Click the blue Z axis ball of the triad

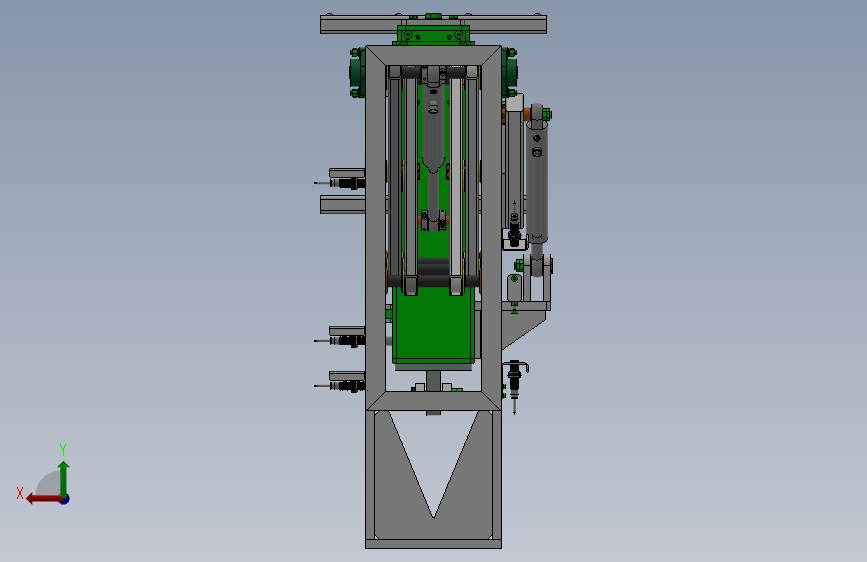pyautogui.click(x=65, y=499)
